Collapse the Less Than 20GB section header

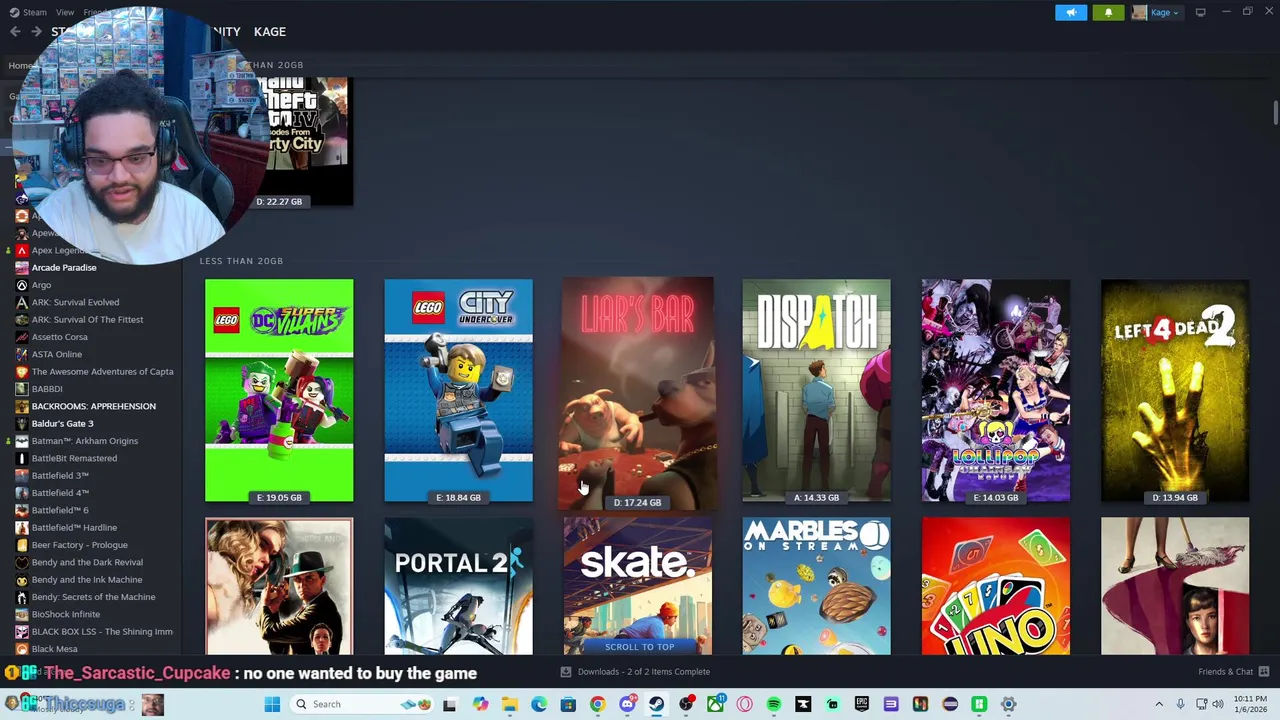241,261
